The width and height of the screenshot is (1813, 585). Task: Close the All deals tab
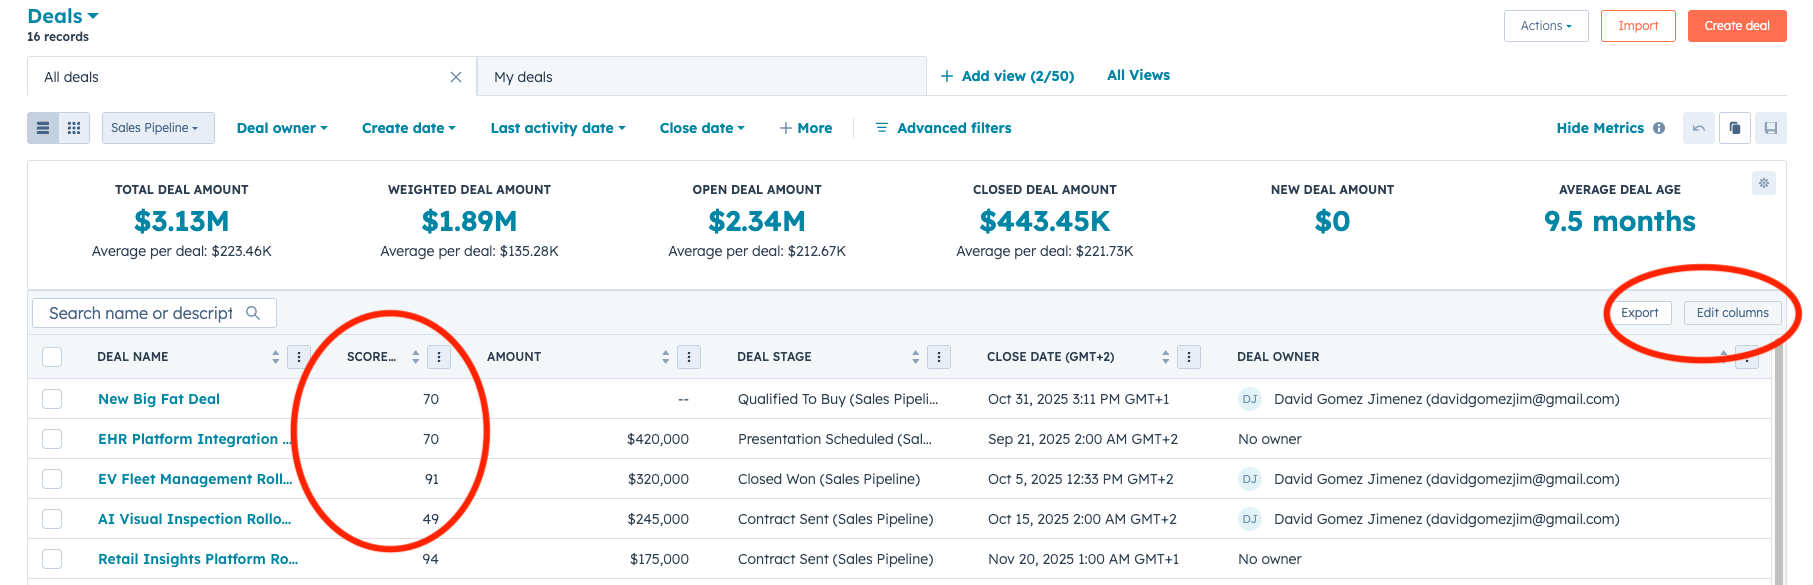click(x=456, y=77)
